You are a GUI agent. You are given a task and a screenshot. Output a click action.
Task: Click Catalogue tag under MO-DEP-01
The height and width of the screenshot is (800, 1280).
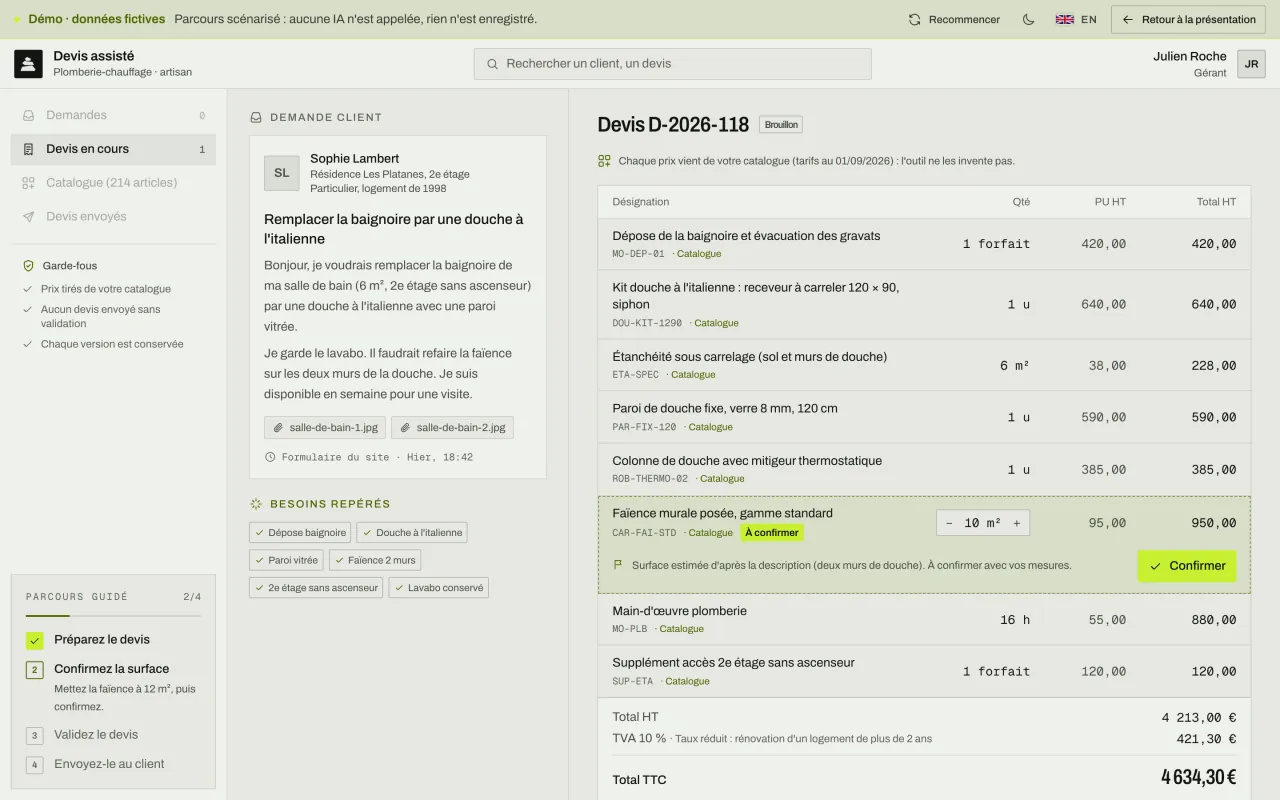[x=698, y=254]
